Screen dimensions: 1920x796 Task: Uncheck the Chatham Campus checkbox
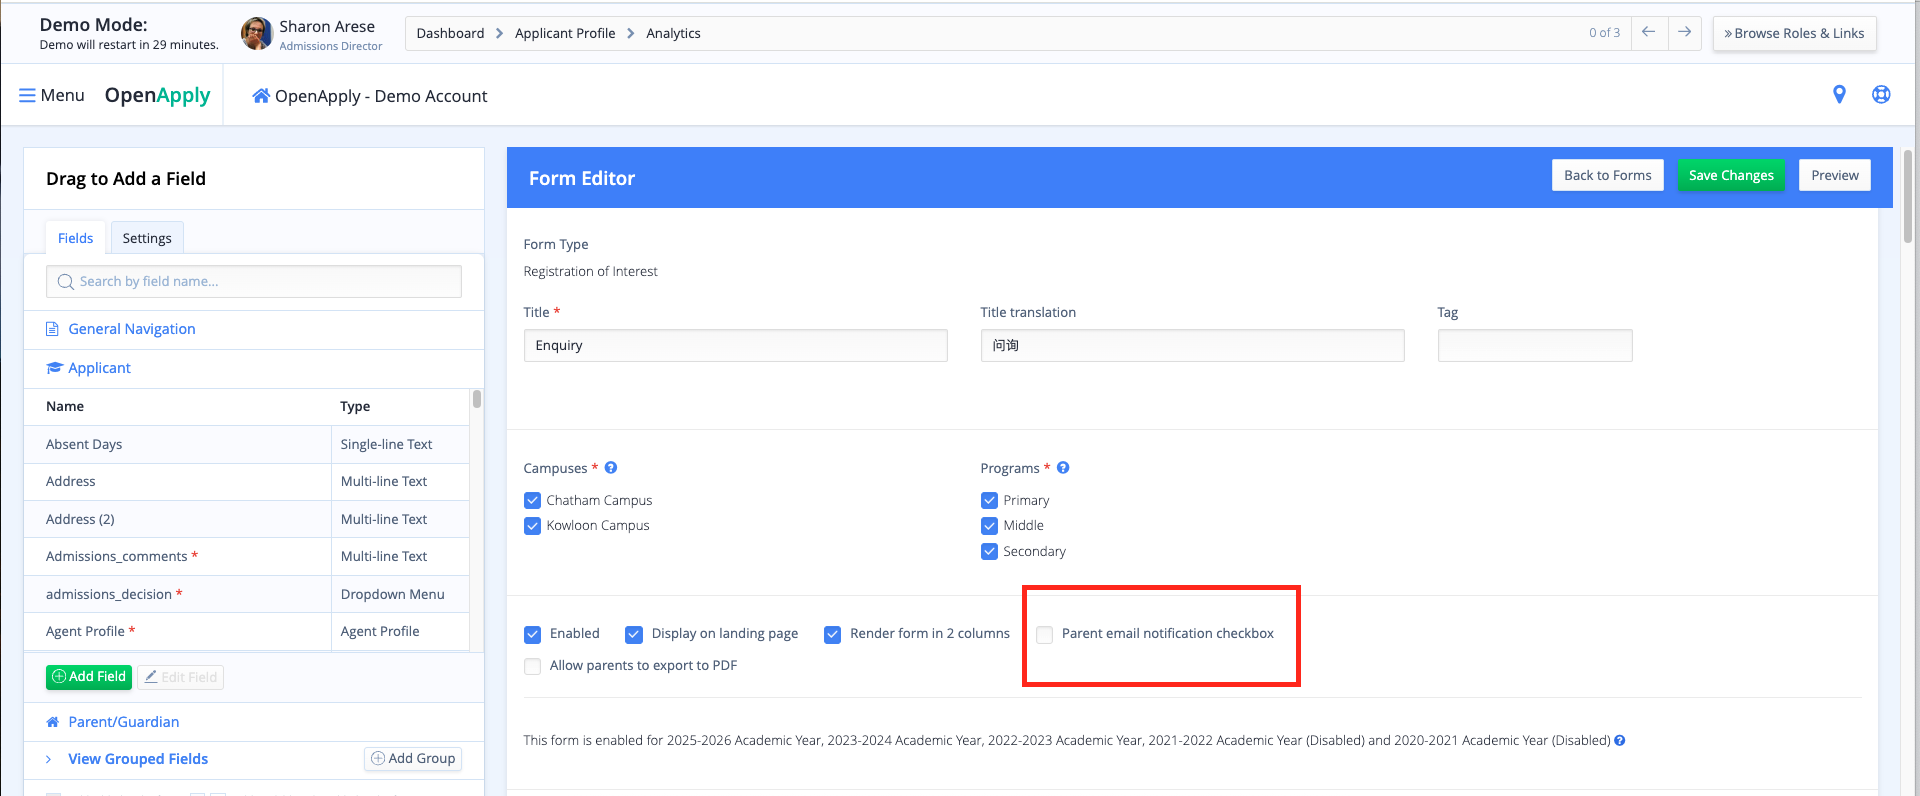pyautogui.click(x=532, y=500)
